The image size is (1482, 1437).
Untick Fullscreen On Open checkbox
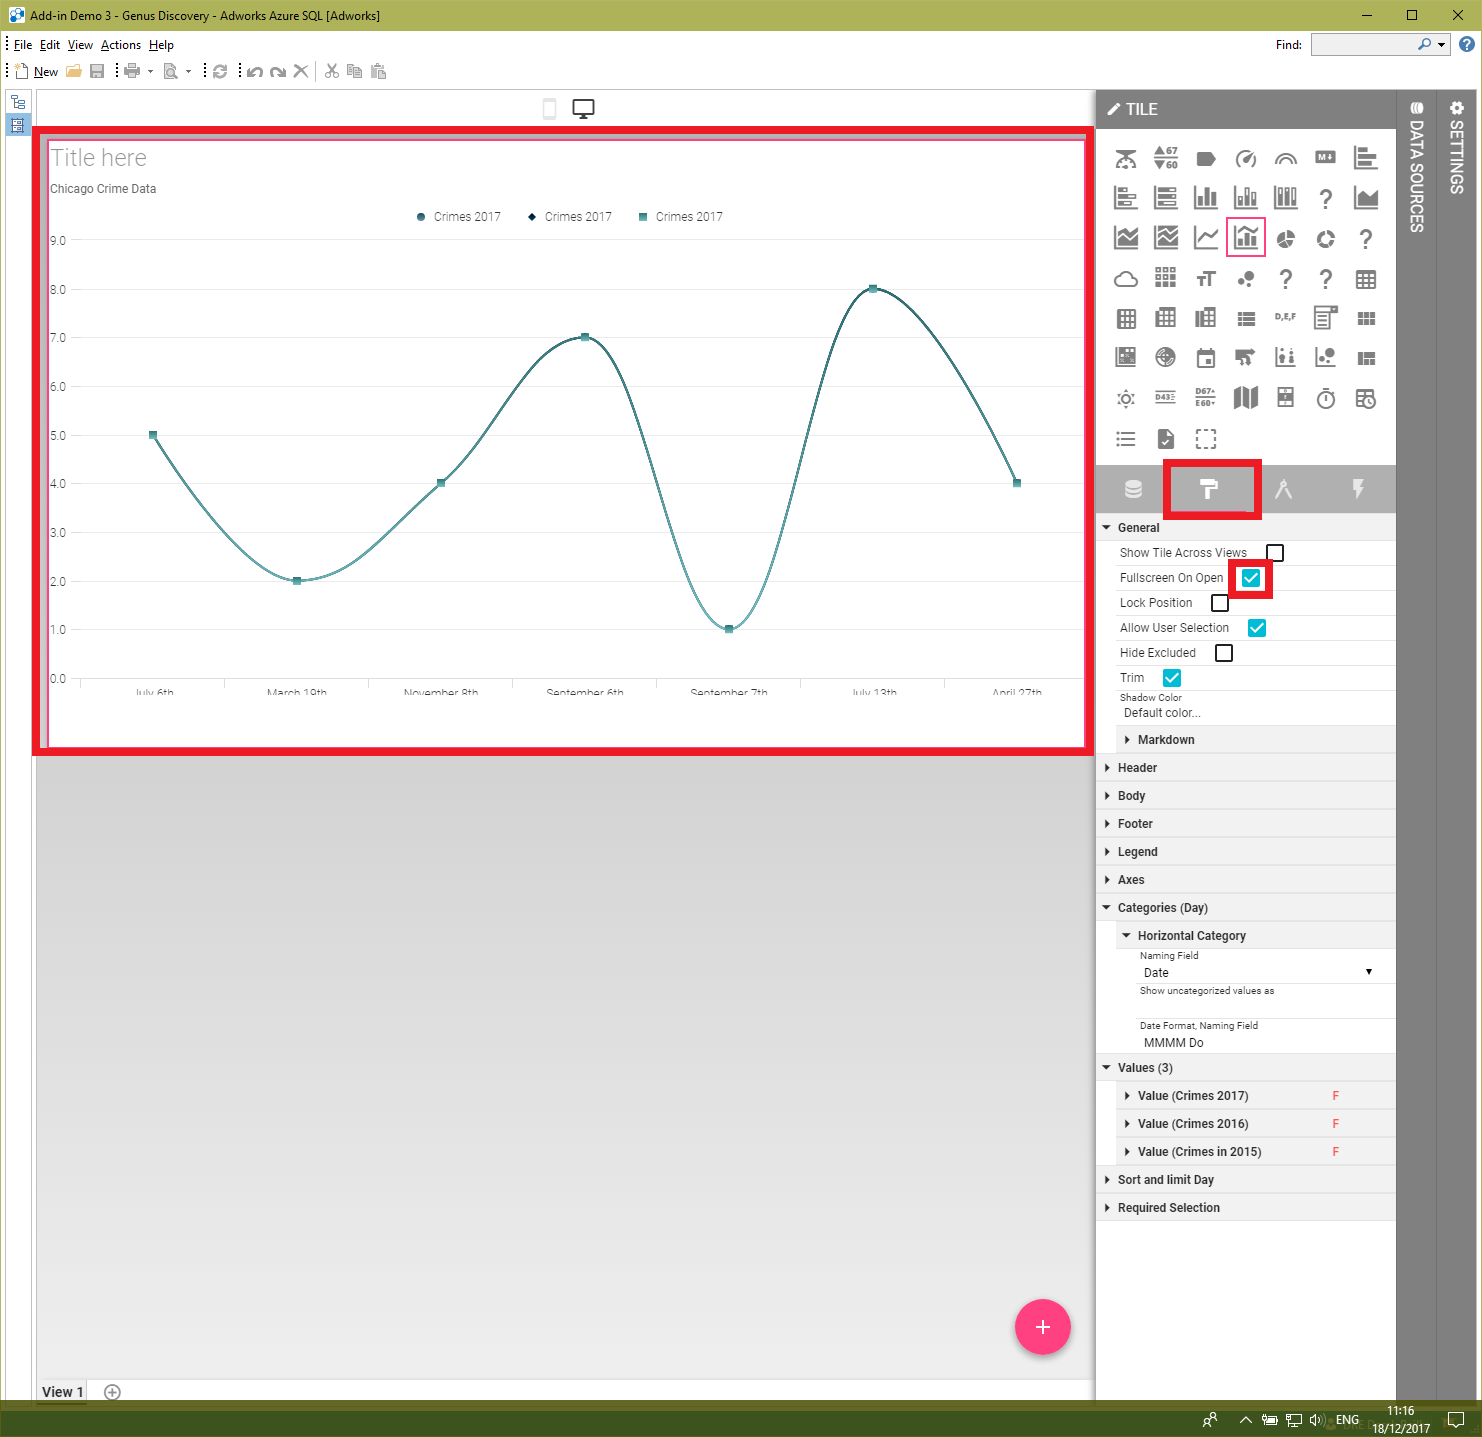1251,578
